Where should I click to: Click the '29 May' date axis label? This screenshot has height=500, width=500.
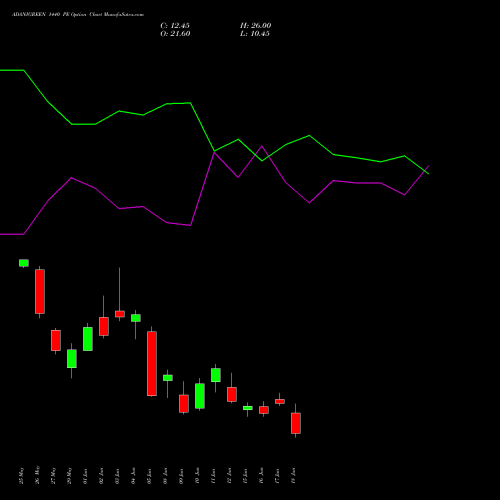[70, 476]
